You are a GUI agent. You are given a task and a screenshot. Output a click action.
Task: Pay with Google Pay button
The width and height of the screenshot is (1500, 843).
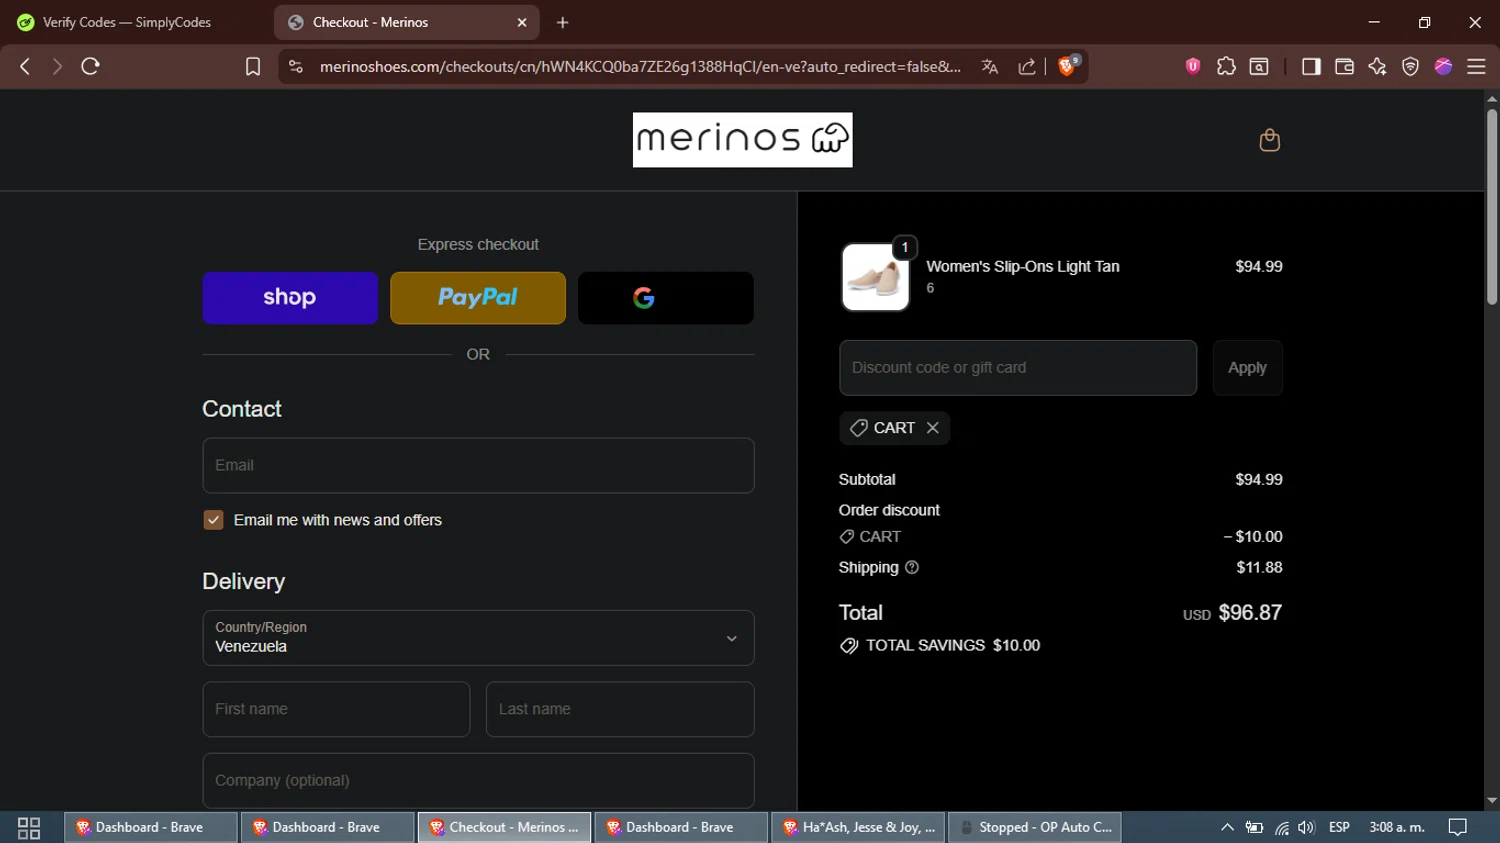pos(666,298)
